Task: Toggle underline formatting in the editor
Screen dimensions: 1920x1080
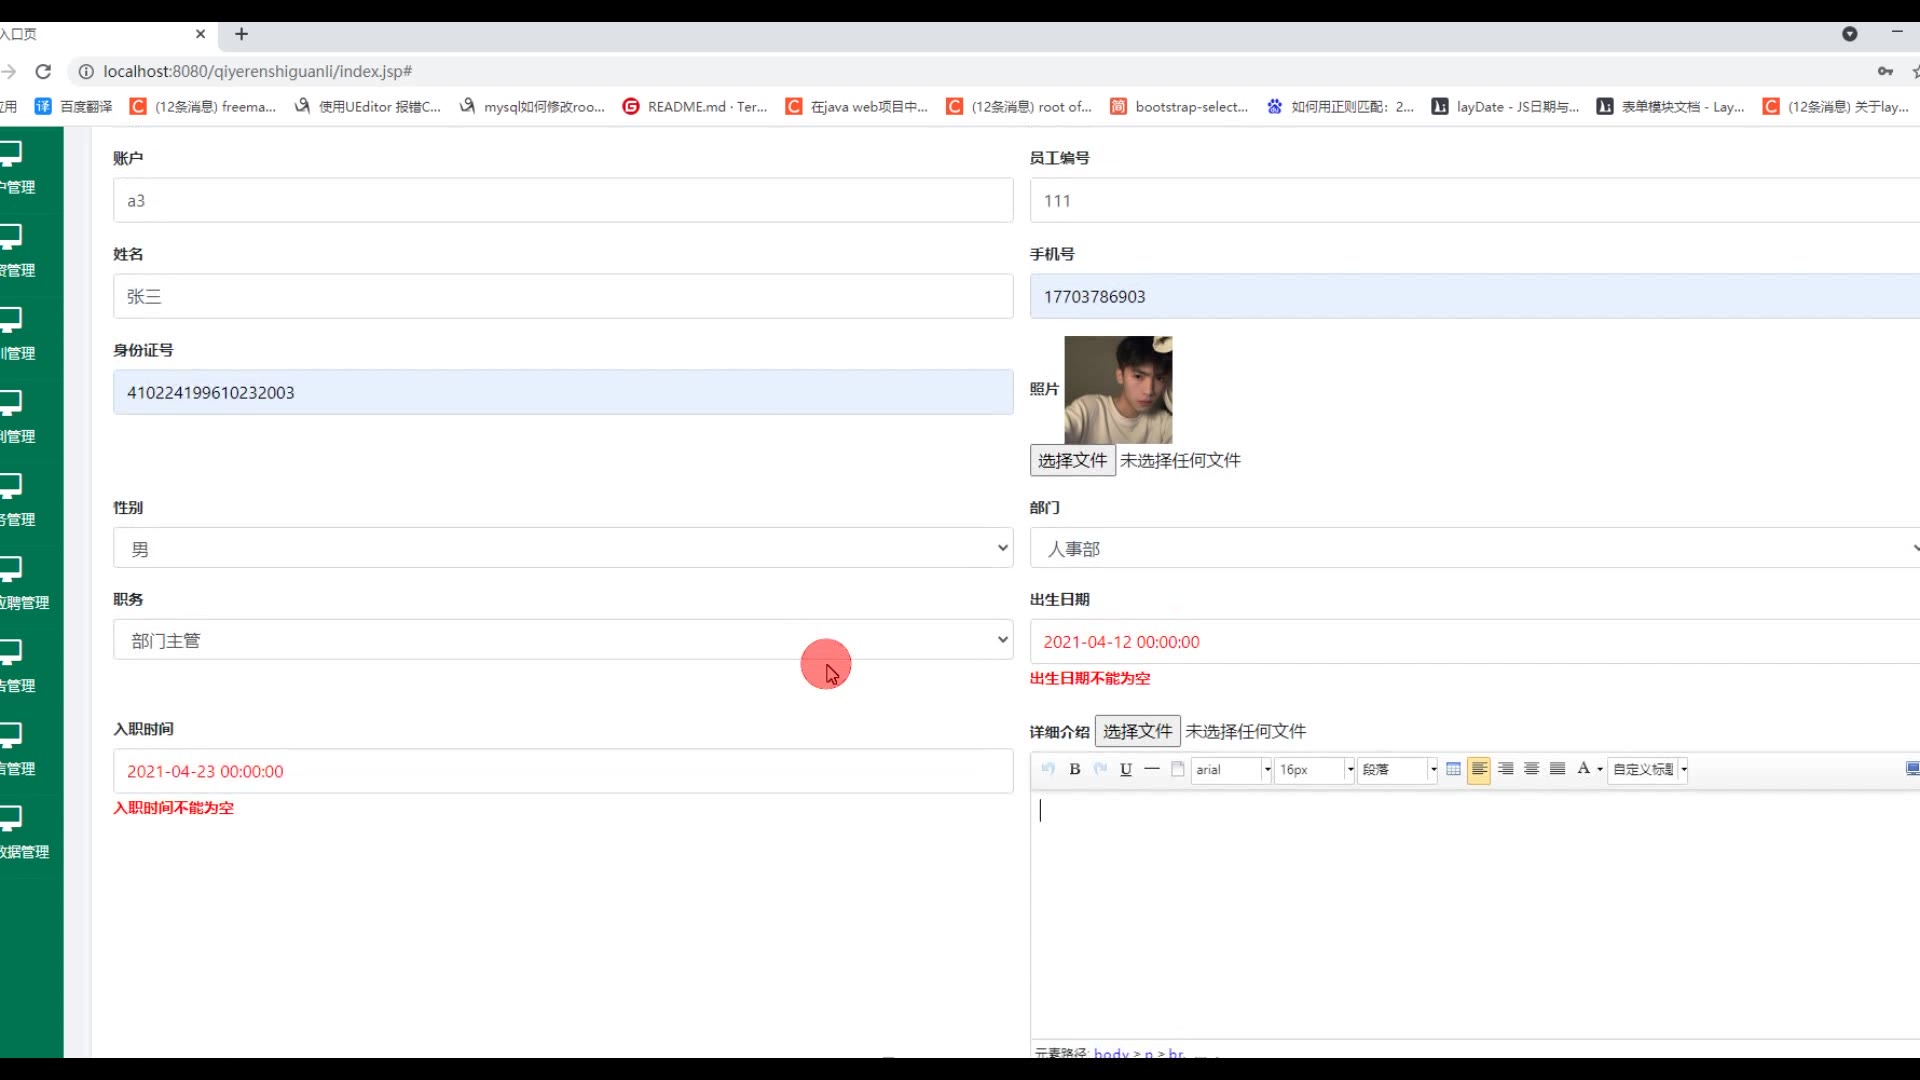Action: 1126,769
